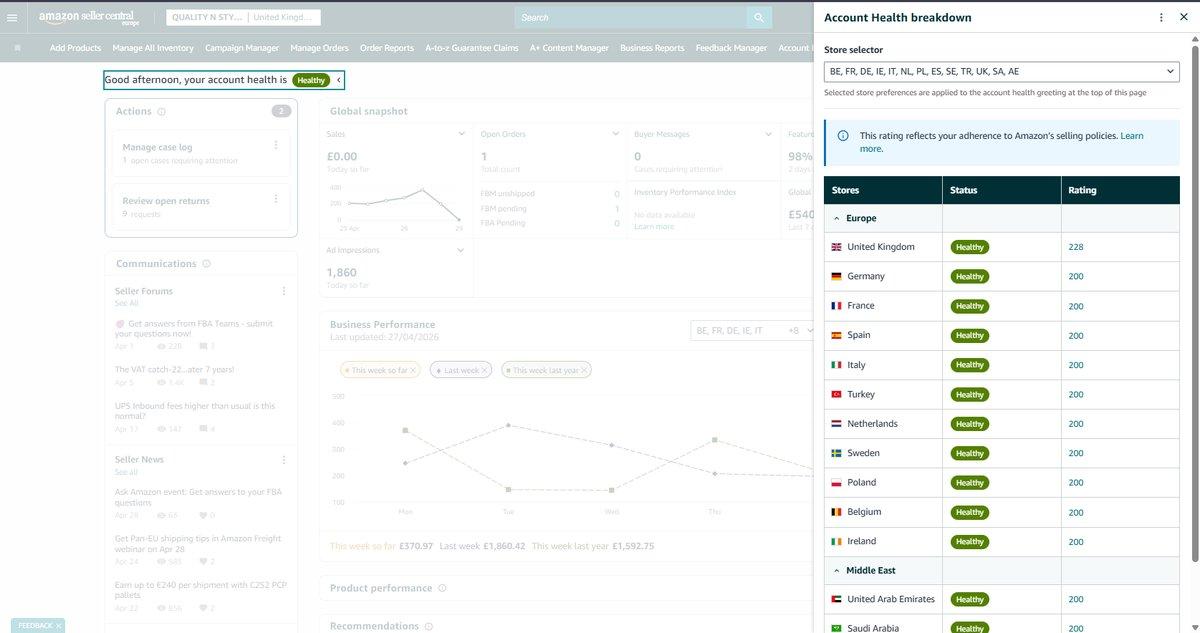This screenshot has height=633, width=1200.
Task: Remove 'Last week' filter chip
Action: click(x=485, y=370)
